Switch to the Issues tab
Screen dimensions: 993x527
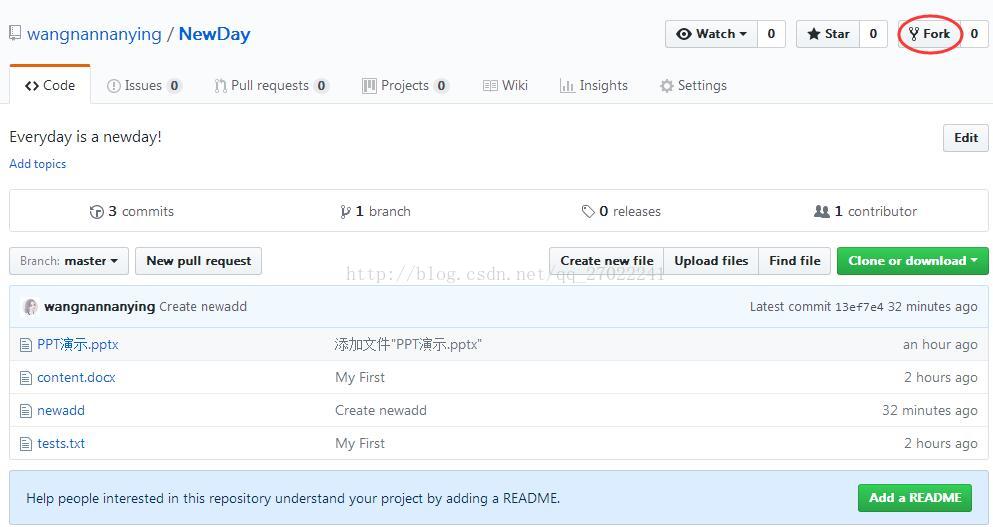(x=144, y=86)
